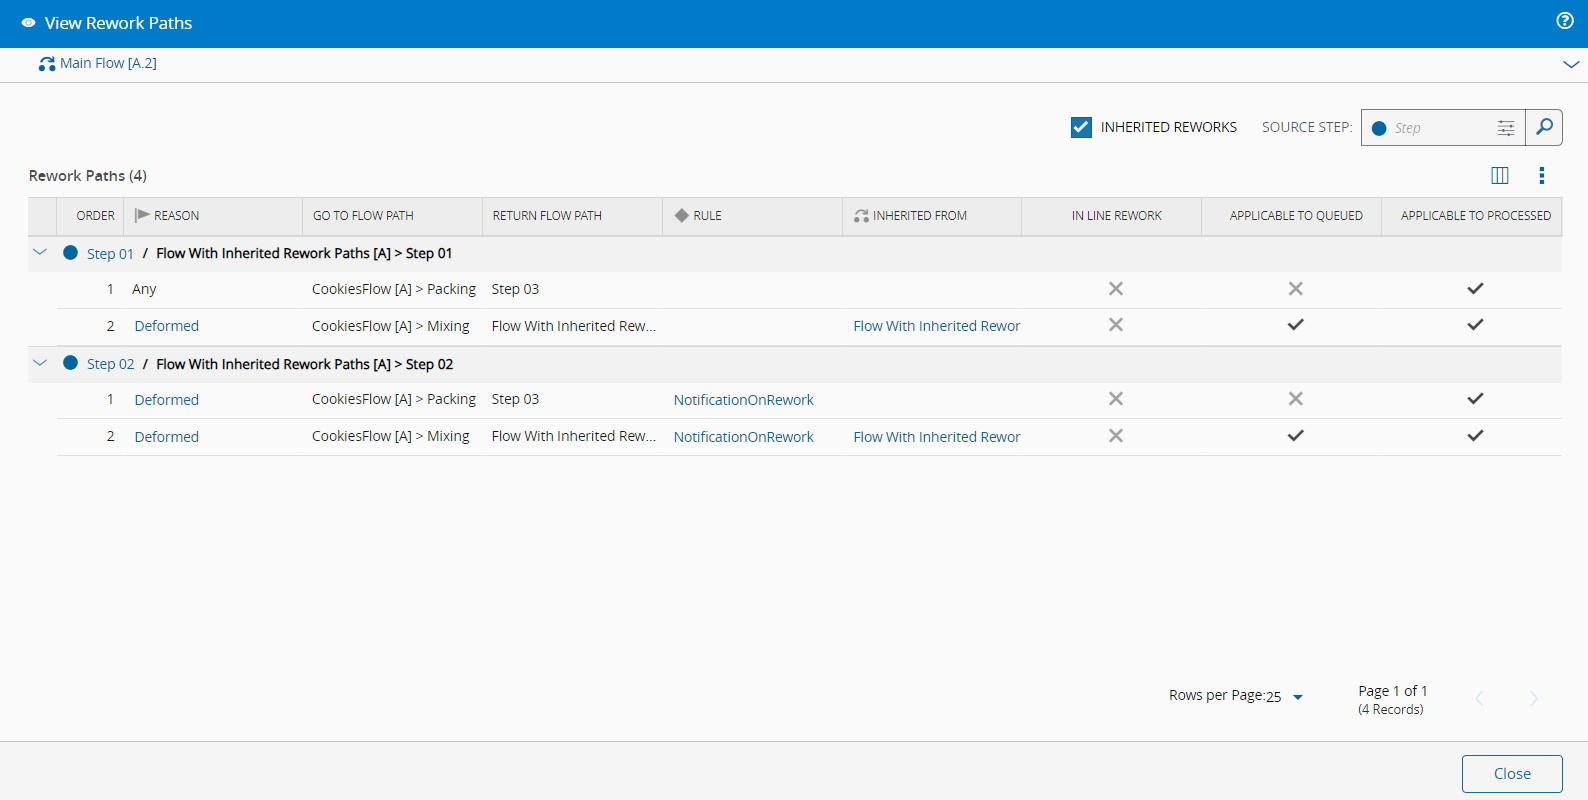Viewport: 1588px width, 800px height.
Task: Collapse the Step 02 group row
Action: click(x=40, y=364)
